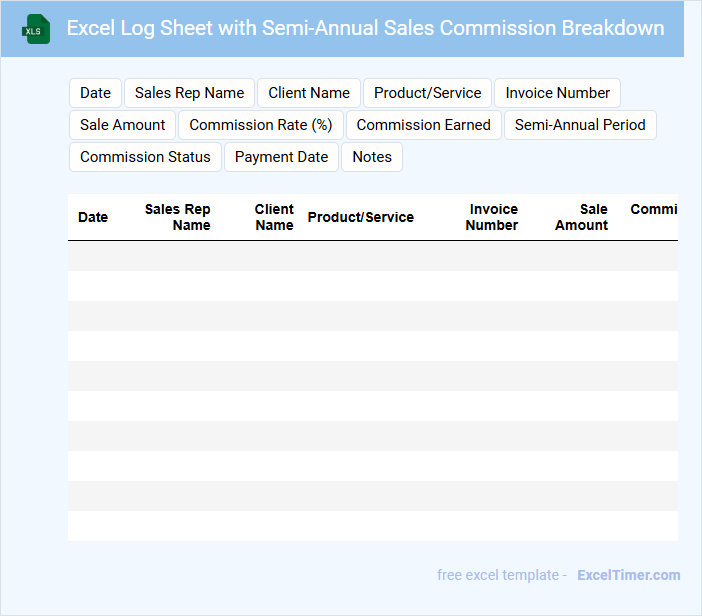The height and width of the screenshot is (616, 702).
Task: Click the Sales Rep Name column header
Action: [x=178, y=217]
